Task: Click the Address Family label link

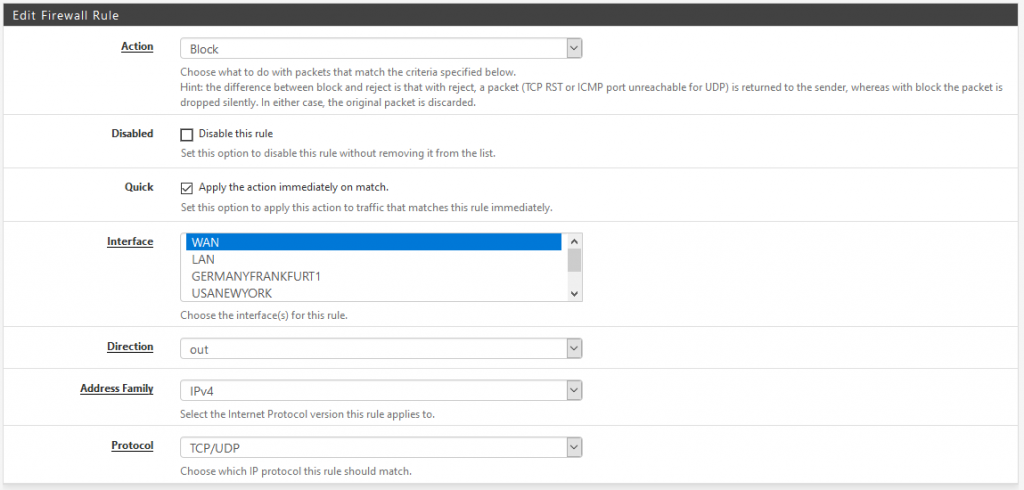Action: (x=117, y=389)
